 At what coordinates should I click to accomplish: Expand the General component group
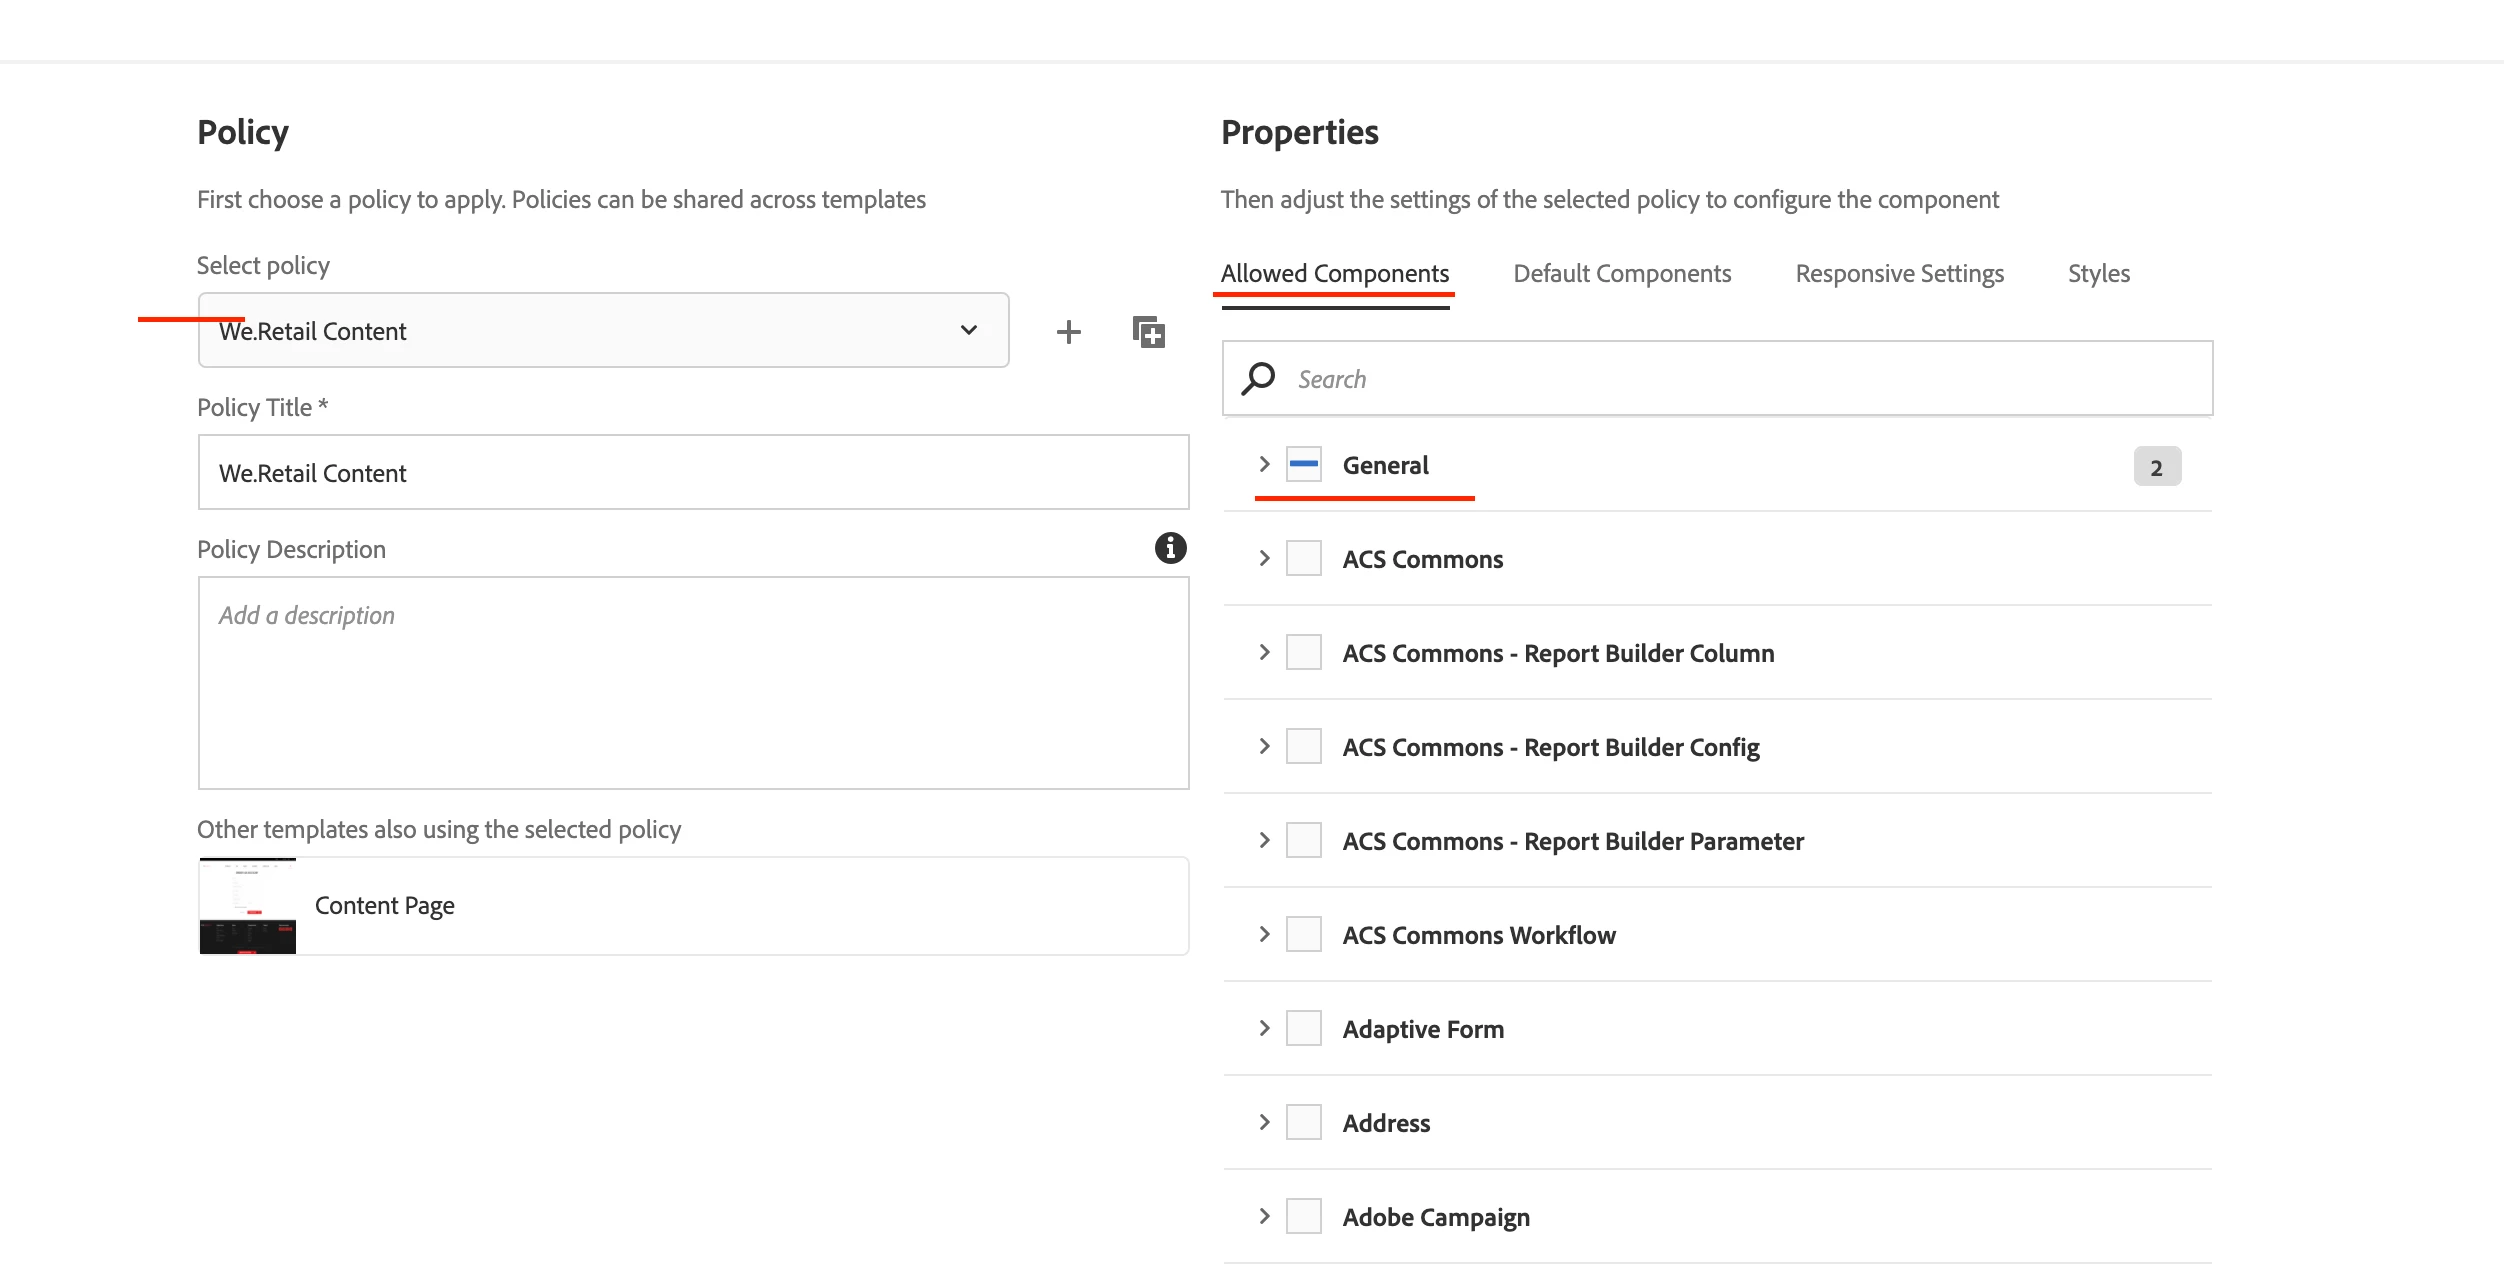1264,465
